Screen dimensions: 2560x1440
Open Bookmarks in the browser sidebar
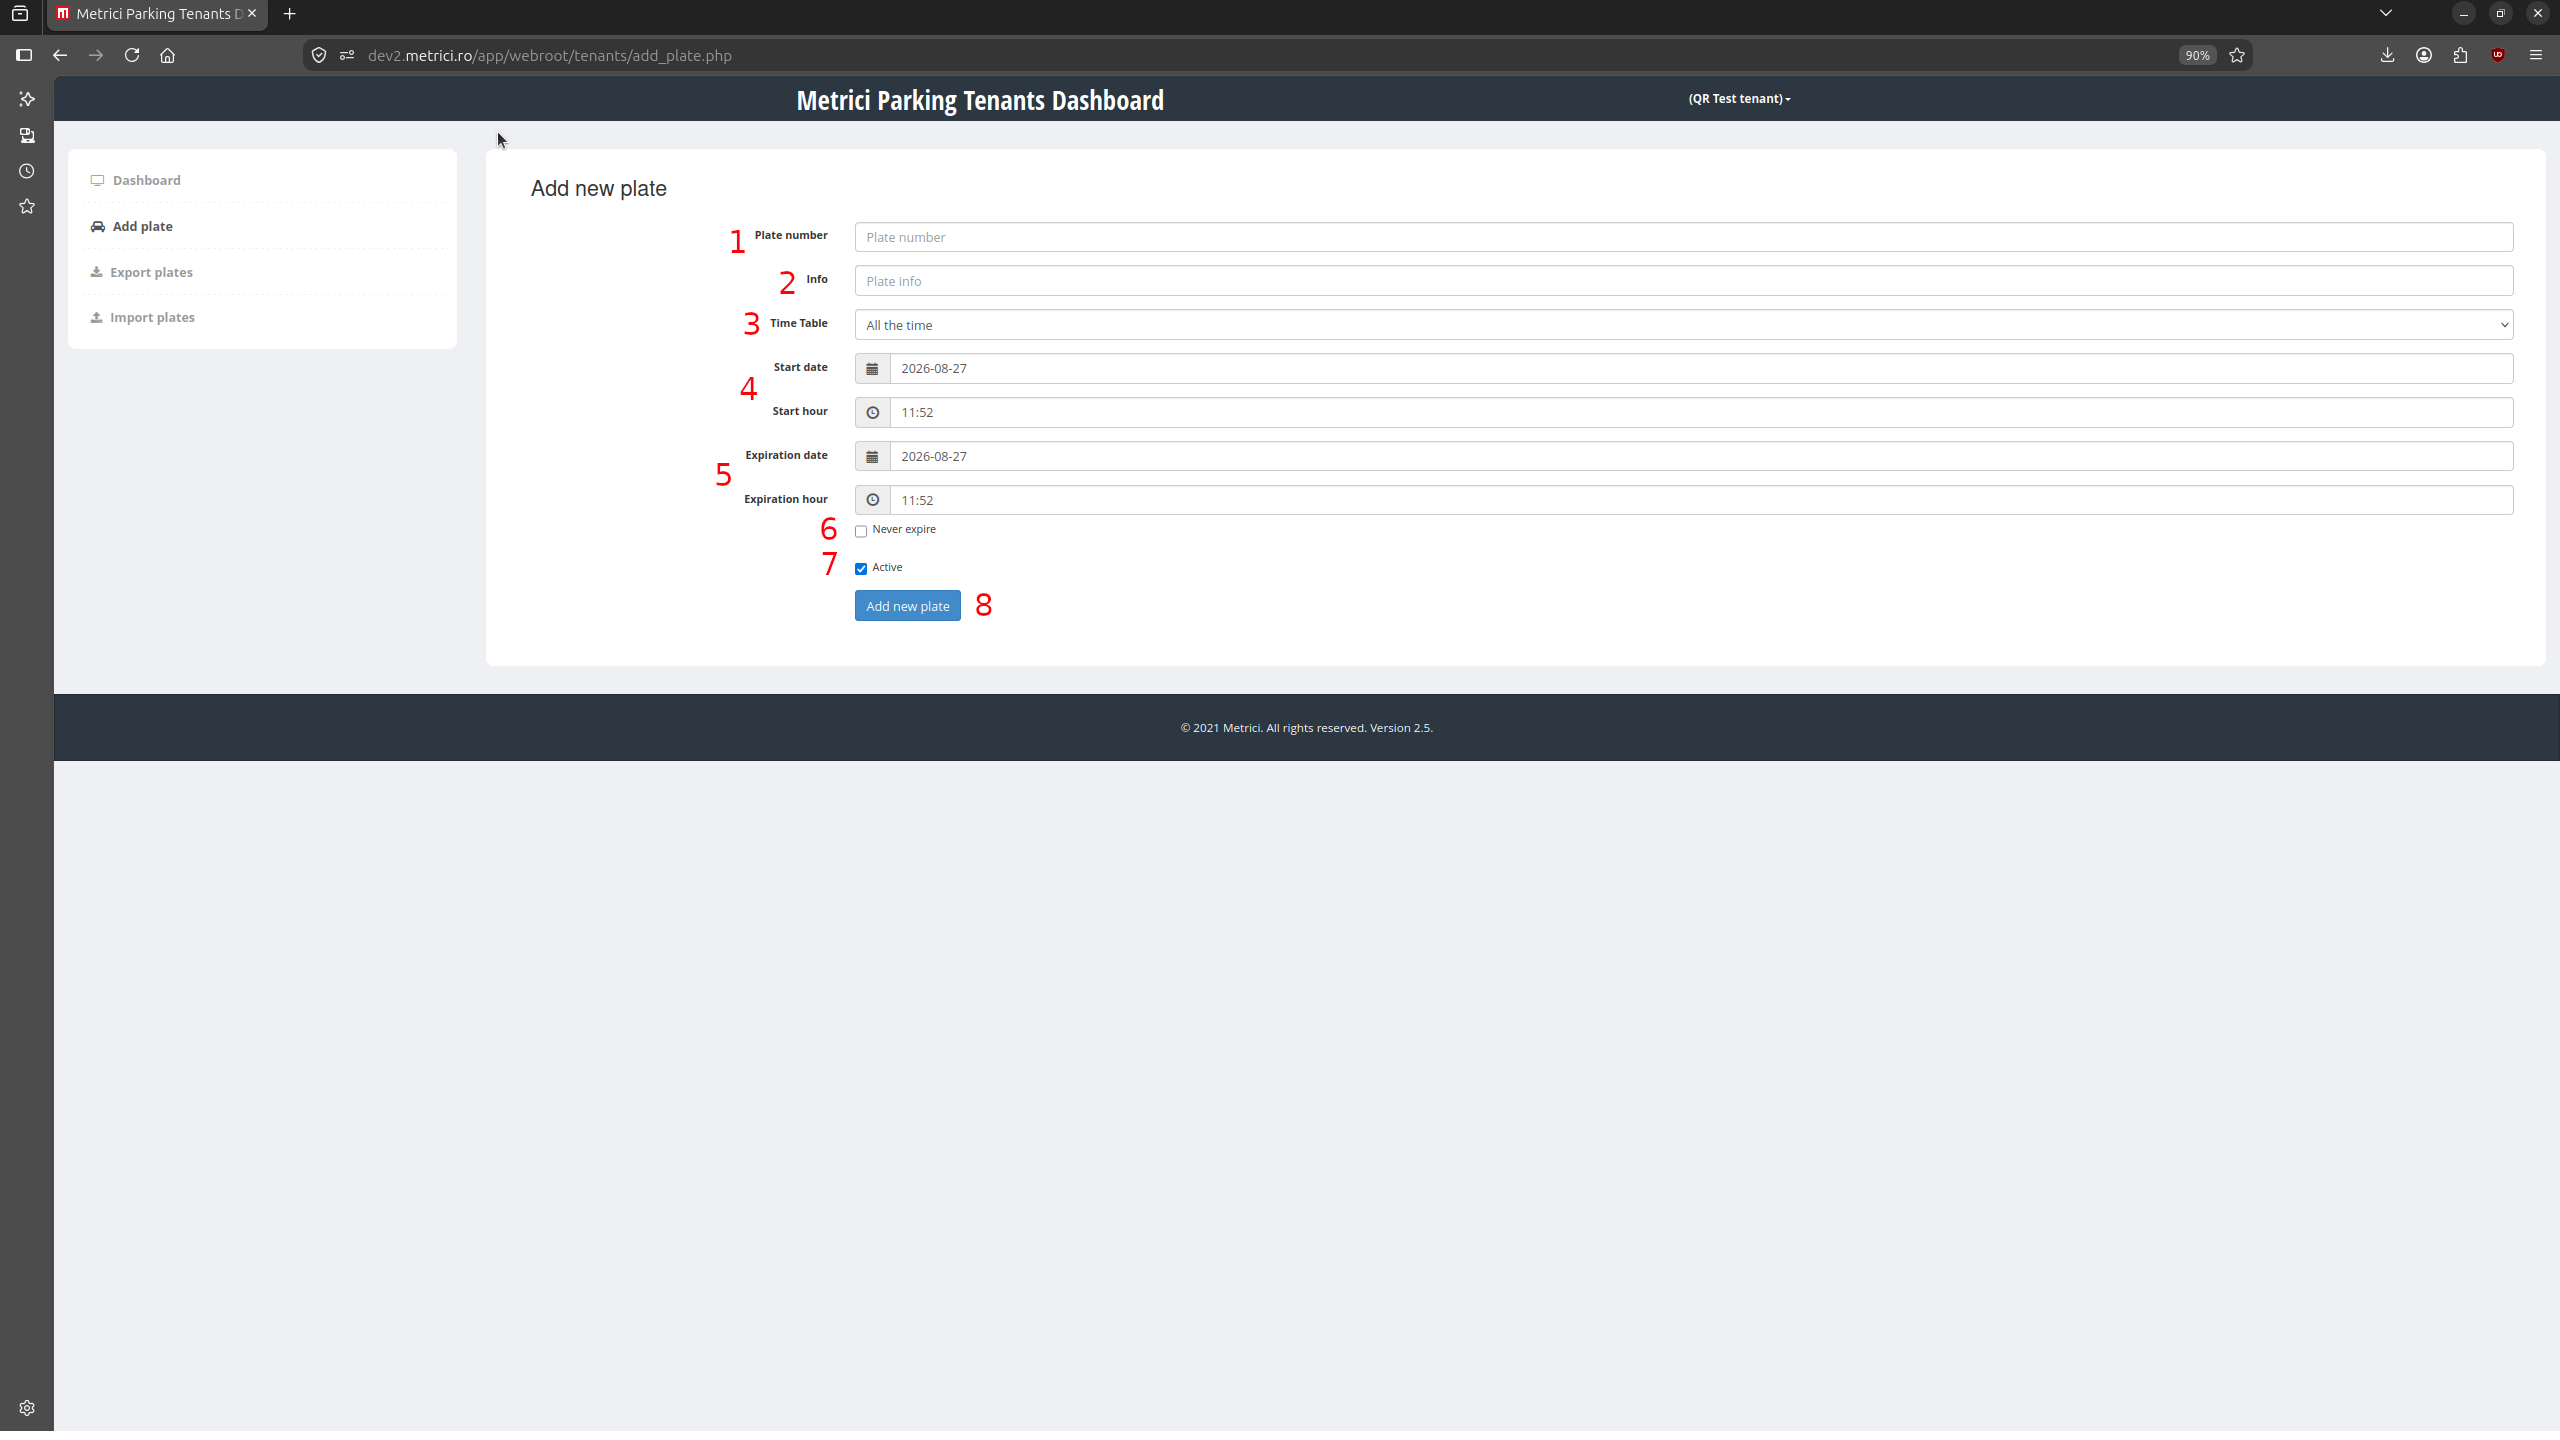point(27,206)
